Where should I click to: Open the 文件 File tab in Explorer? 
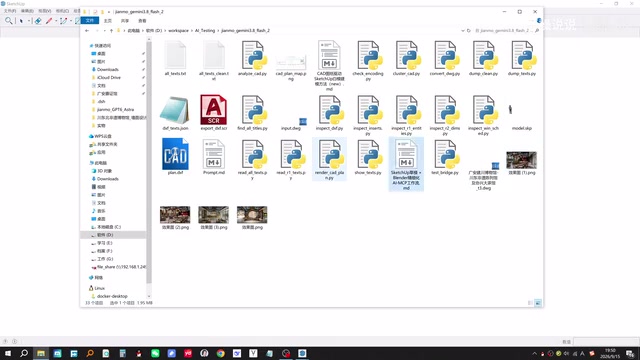coord(90,20)
